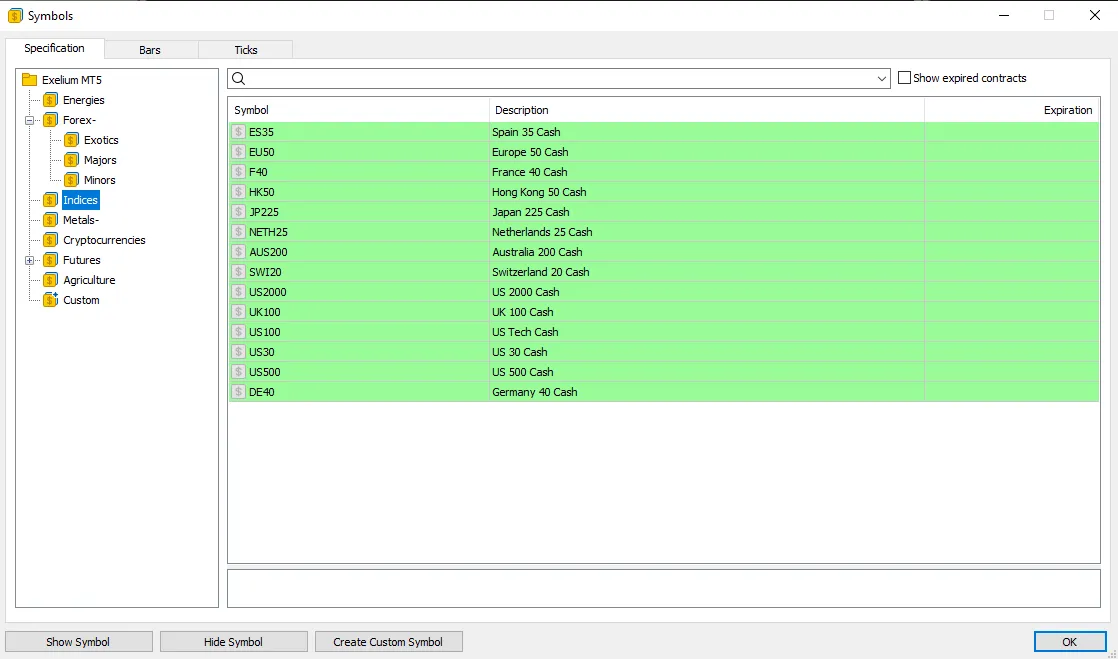The height and width of the screenshot is (659, 1118).
Task: Select the Majors subgroup under Forex
Action: [x=100, y=160]
